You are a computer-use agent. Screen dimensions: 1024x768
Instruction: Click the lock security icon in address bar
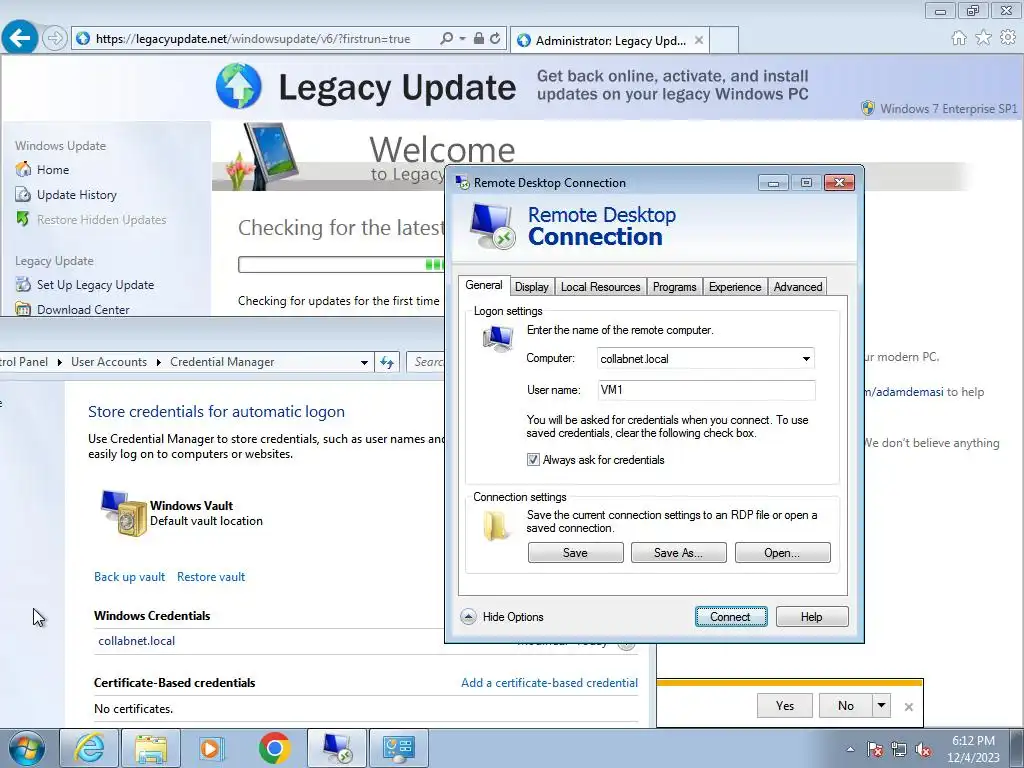click(x=479, y=39)
